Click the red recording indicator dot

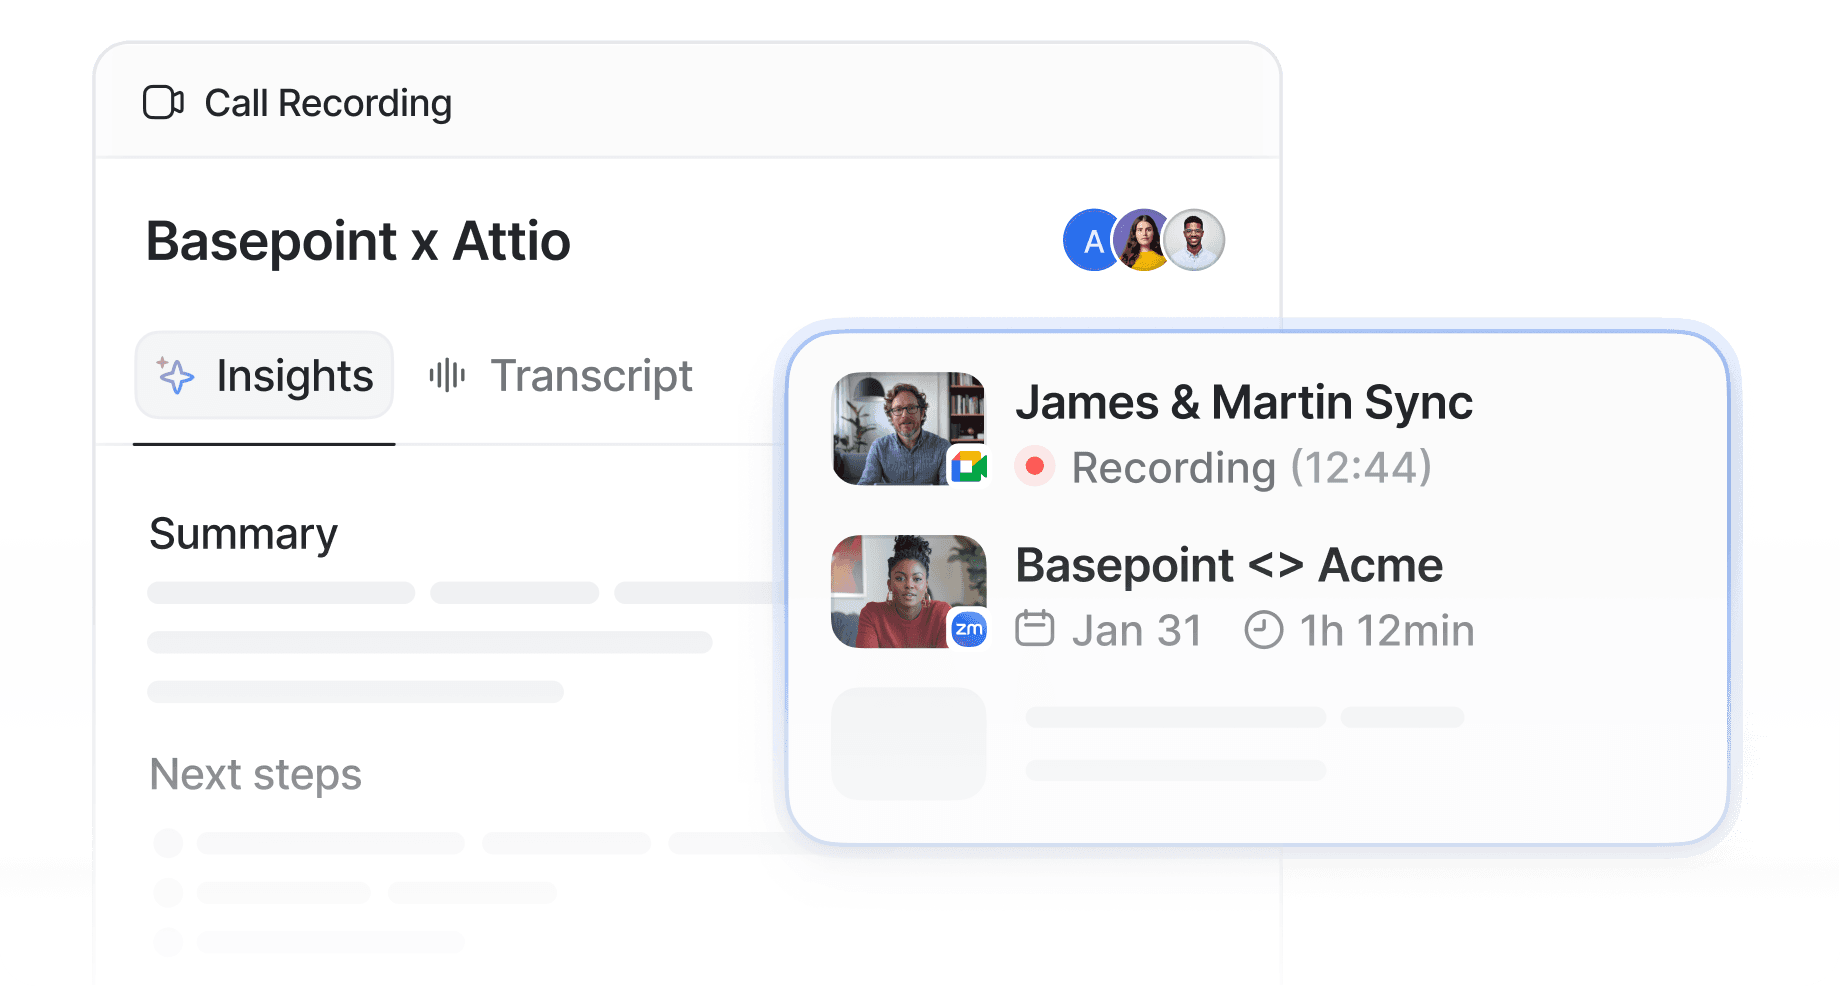point(1035,467)
